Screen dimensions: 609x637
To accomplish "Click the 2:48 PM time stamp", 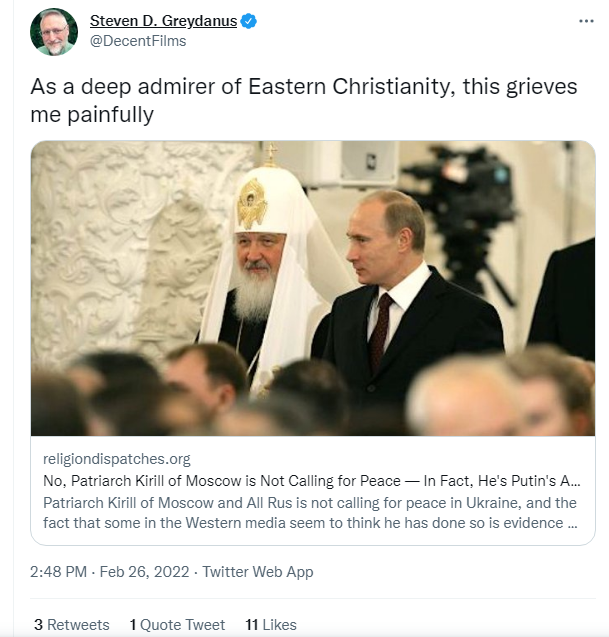I will point(58,572).
